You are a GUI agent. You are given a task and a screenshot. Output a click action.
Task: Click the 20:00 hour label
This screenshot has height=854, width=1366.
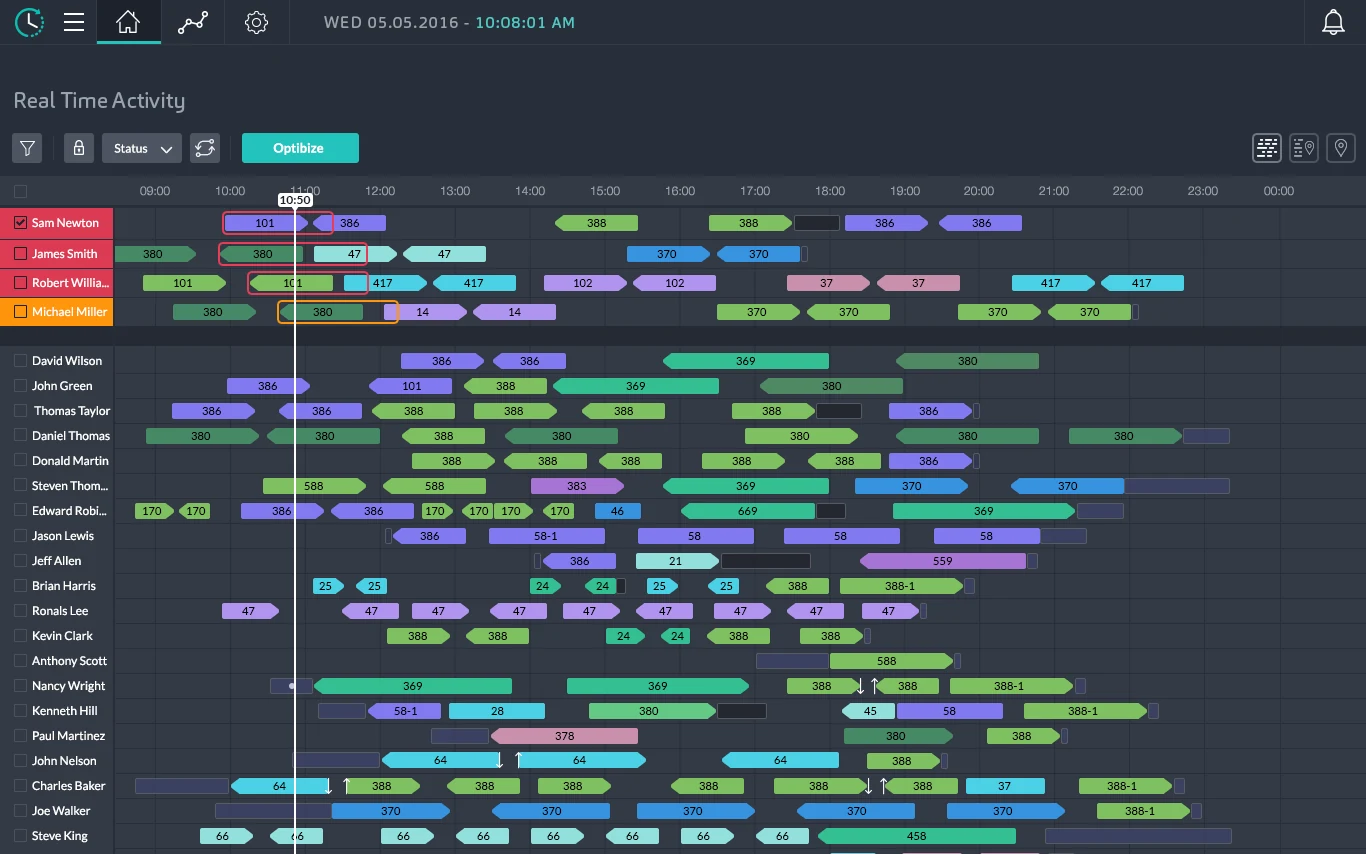[979, 191]
